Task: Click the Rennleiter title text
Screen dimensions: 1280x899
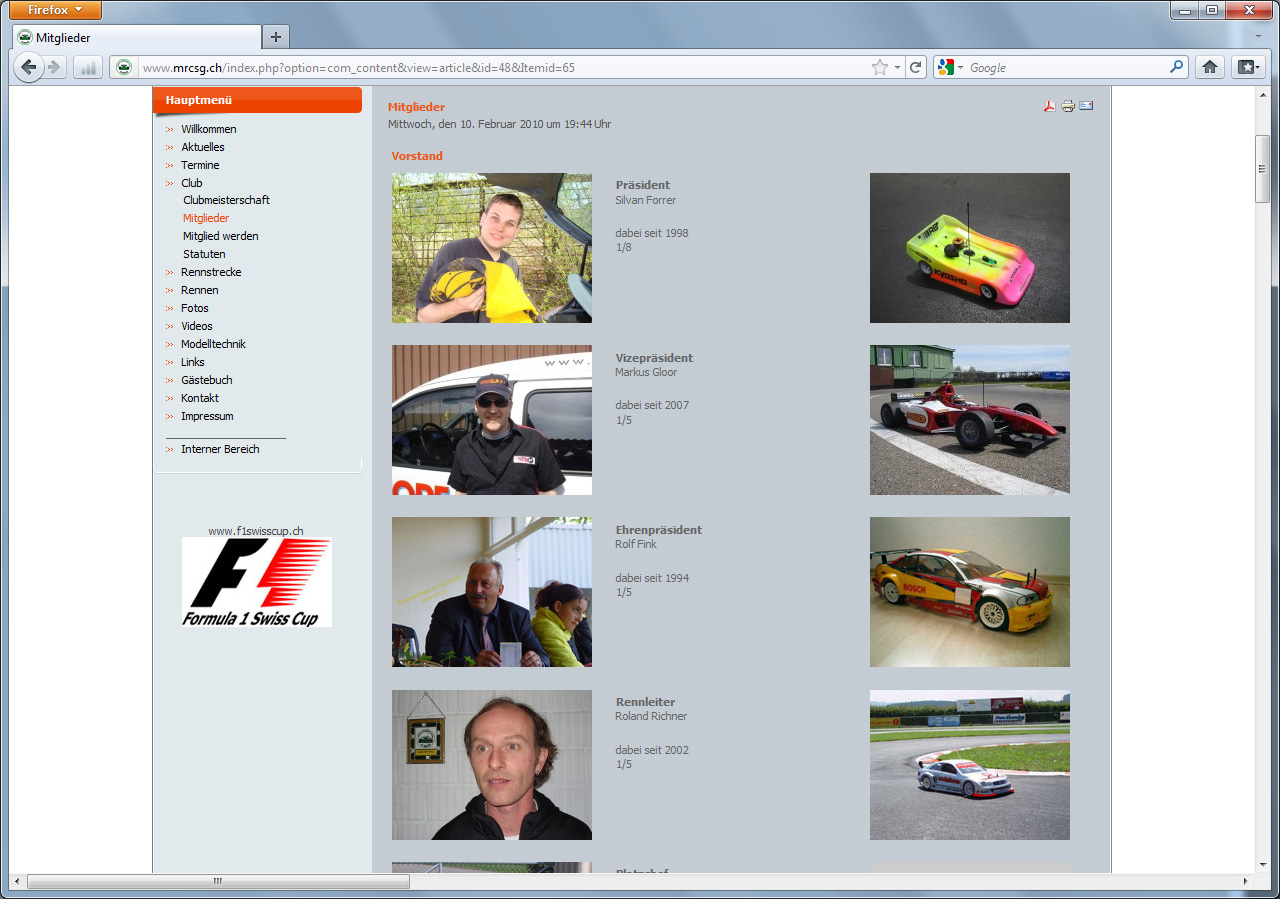Action: (x=646, y=702)
